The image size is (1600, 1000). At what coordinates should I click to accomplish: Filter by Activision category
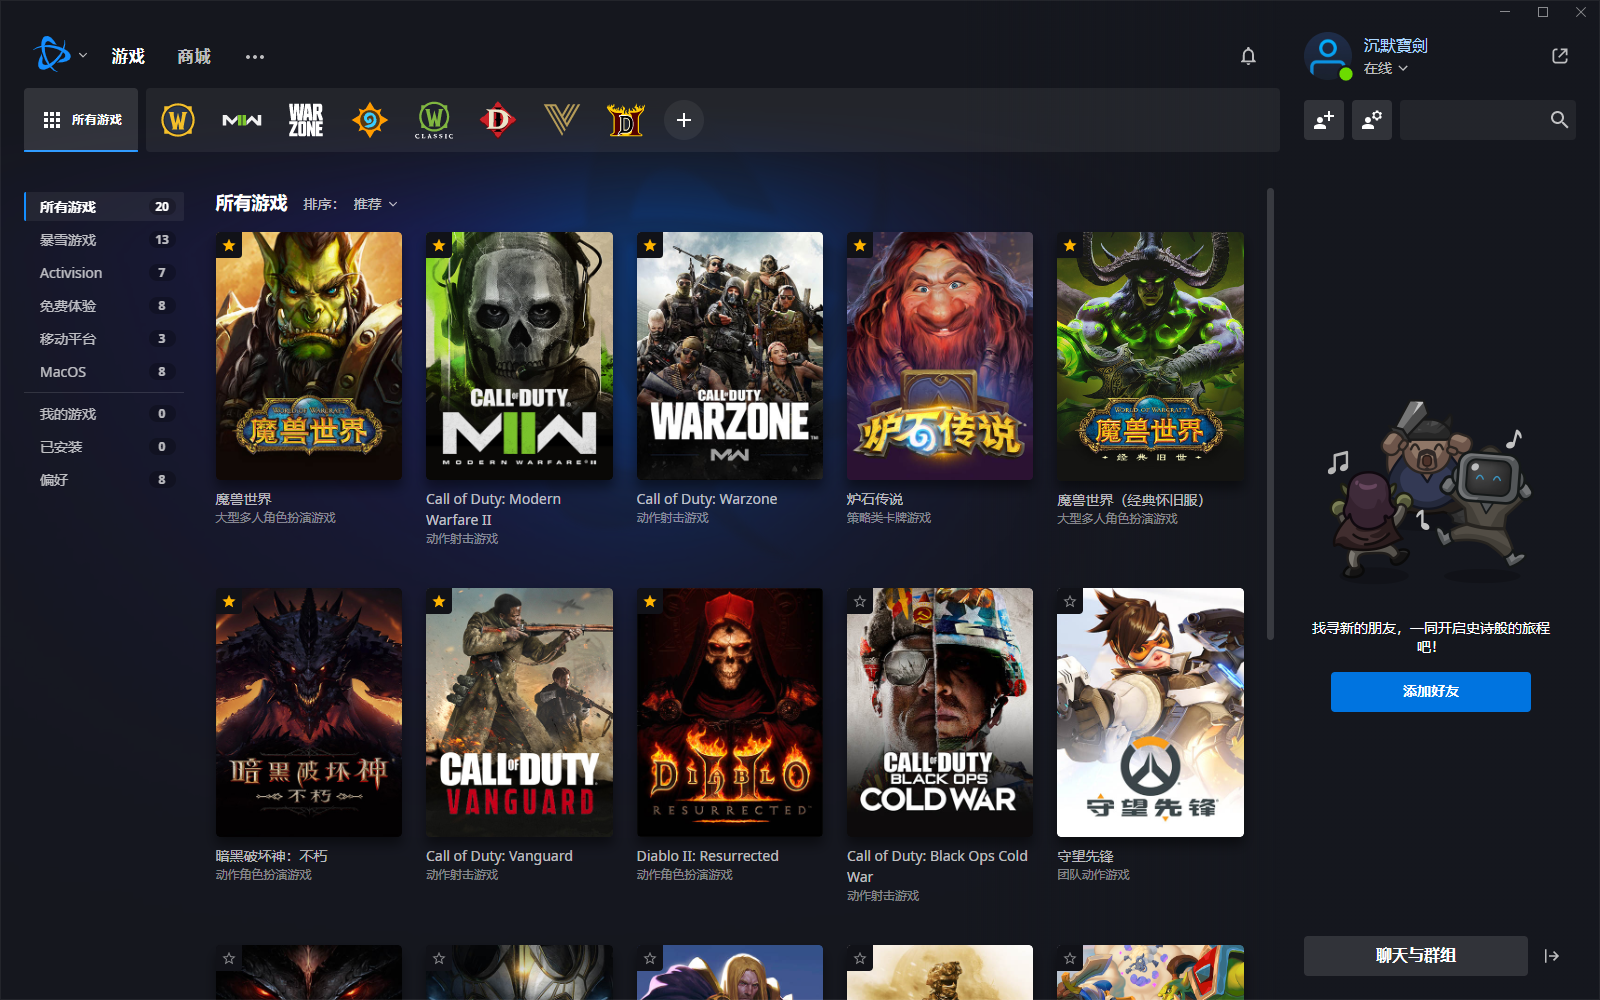tap(104, 273)
